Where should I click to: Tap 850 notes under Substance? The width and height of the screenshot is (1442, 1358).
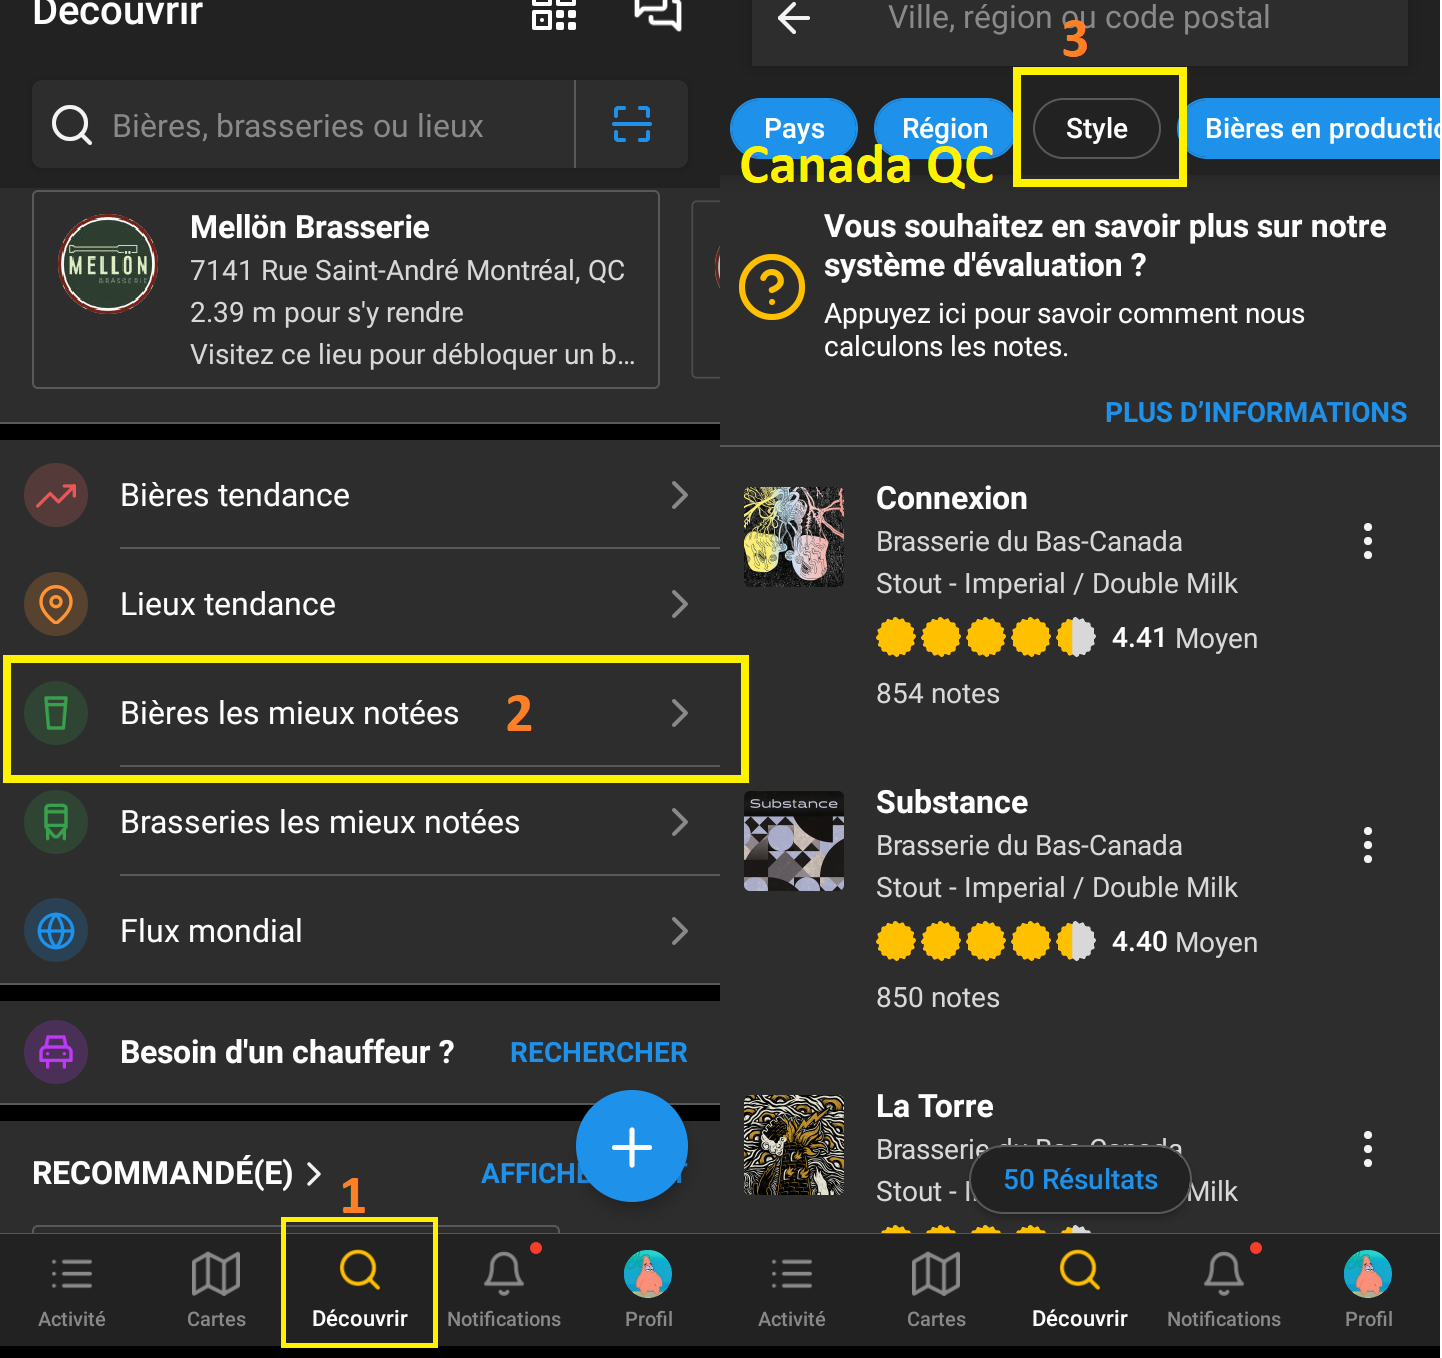click(x=938, y=997)
